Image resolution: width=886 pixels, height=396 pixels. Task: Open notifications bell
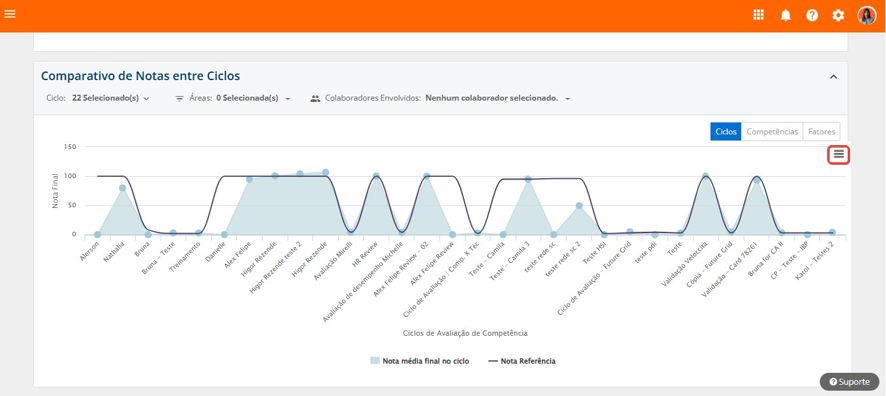coord(785,15)
